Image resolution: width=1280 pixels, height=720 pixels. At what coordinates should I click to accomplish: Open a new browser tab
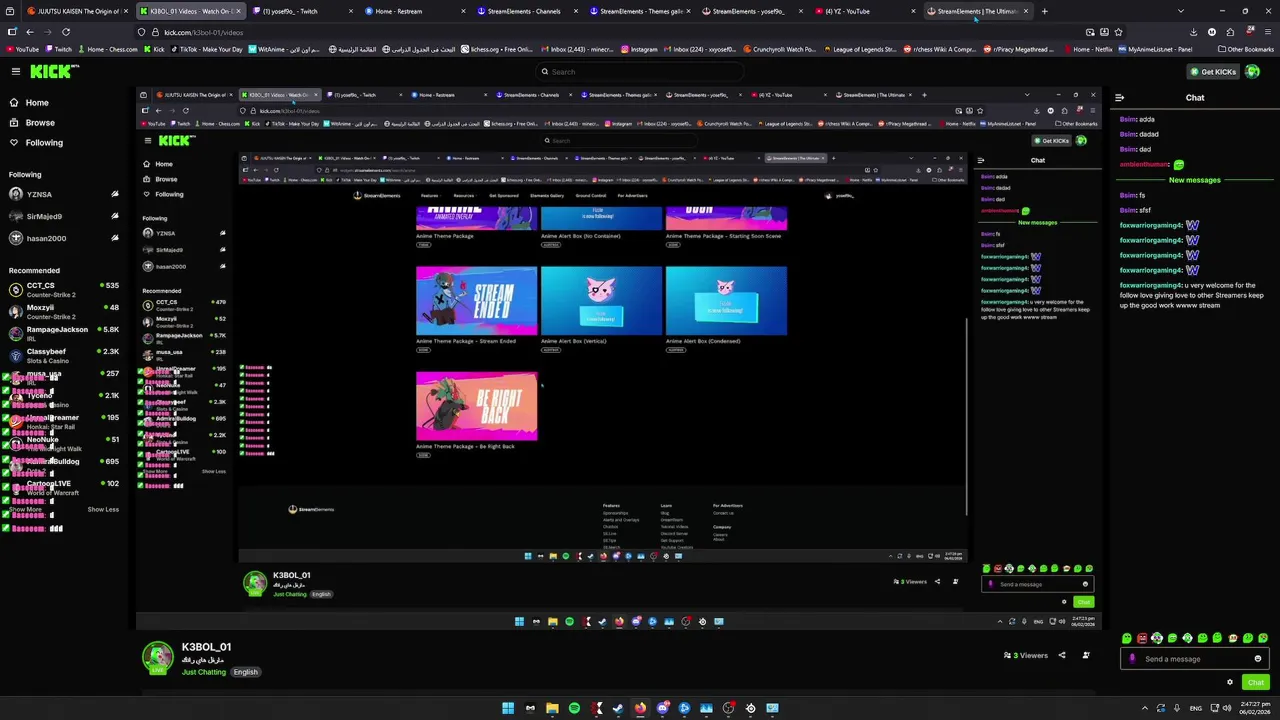[x=1044, y=11]
